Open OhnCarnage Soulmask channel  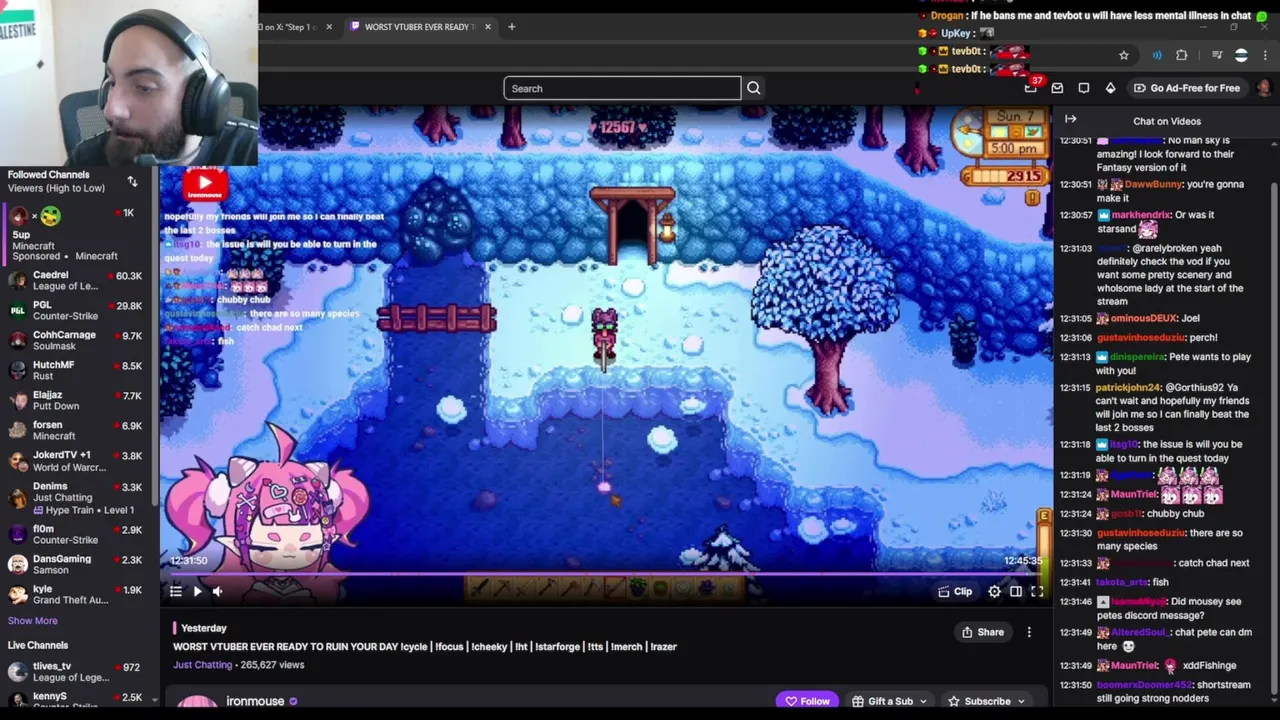click(77, 340)
